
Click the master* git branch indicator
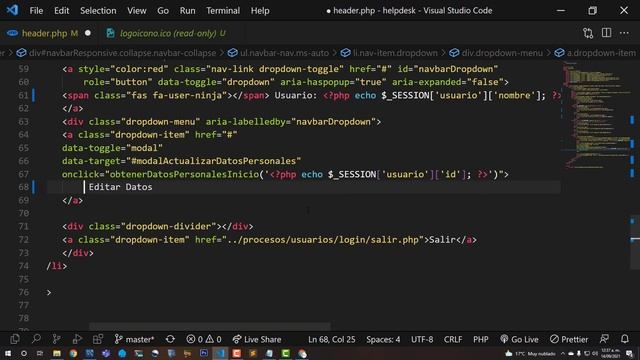(134, 339)
